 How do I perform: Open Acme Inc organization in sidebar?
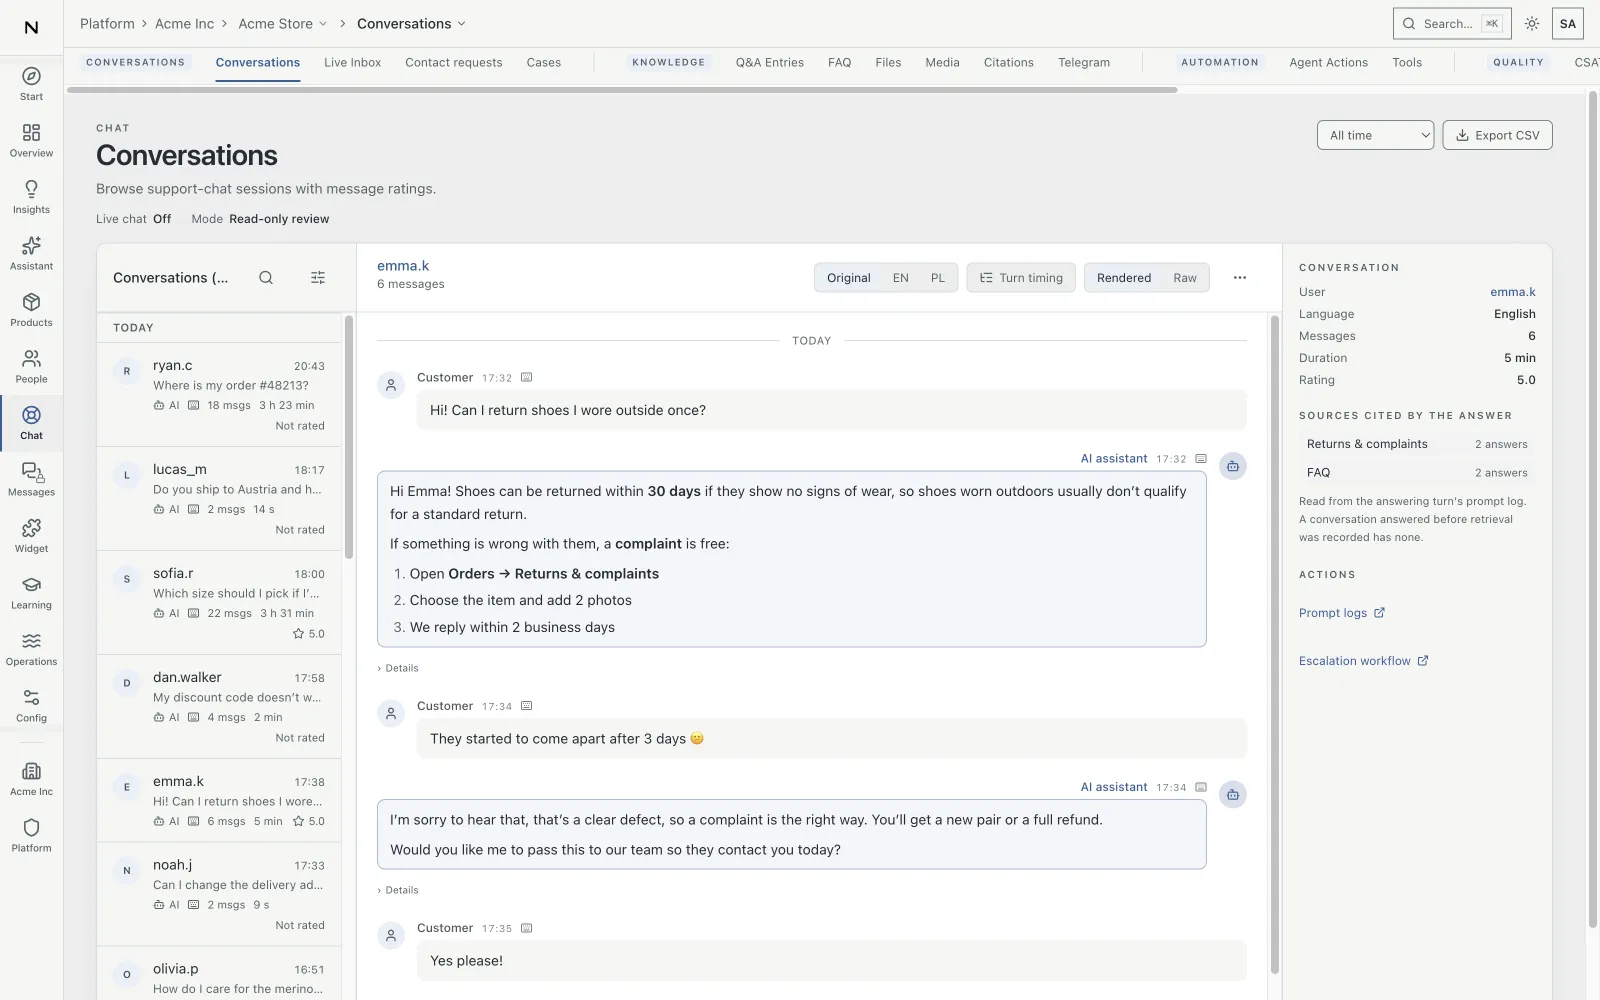point(31,779)
